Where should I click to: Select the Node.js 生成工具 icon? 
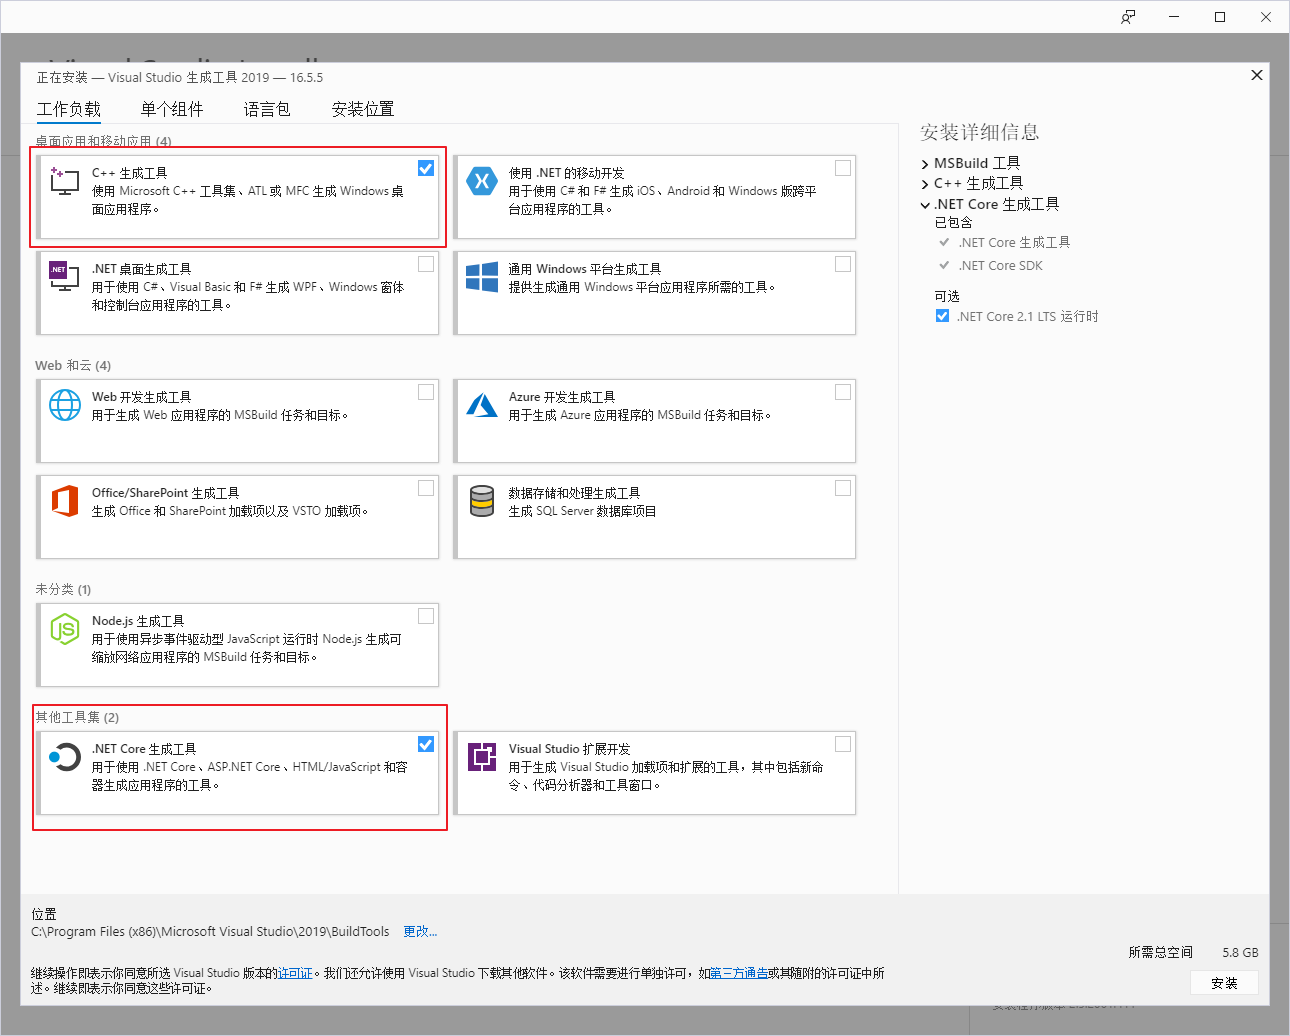(x=64, y=628)
